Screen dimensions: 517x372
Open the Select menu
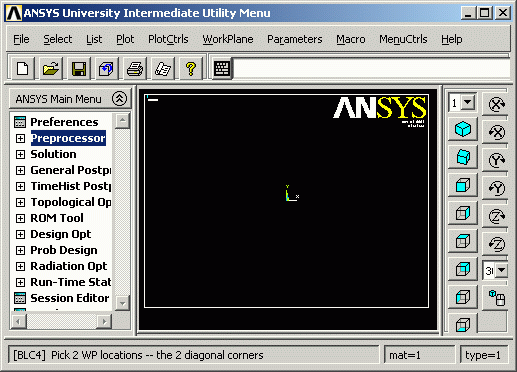coord(58,39)
